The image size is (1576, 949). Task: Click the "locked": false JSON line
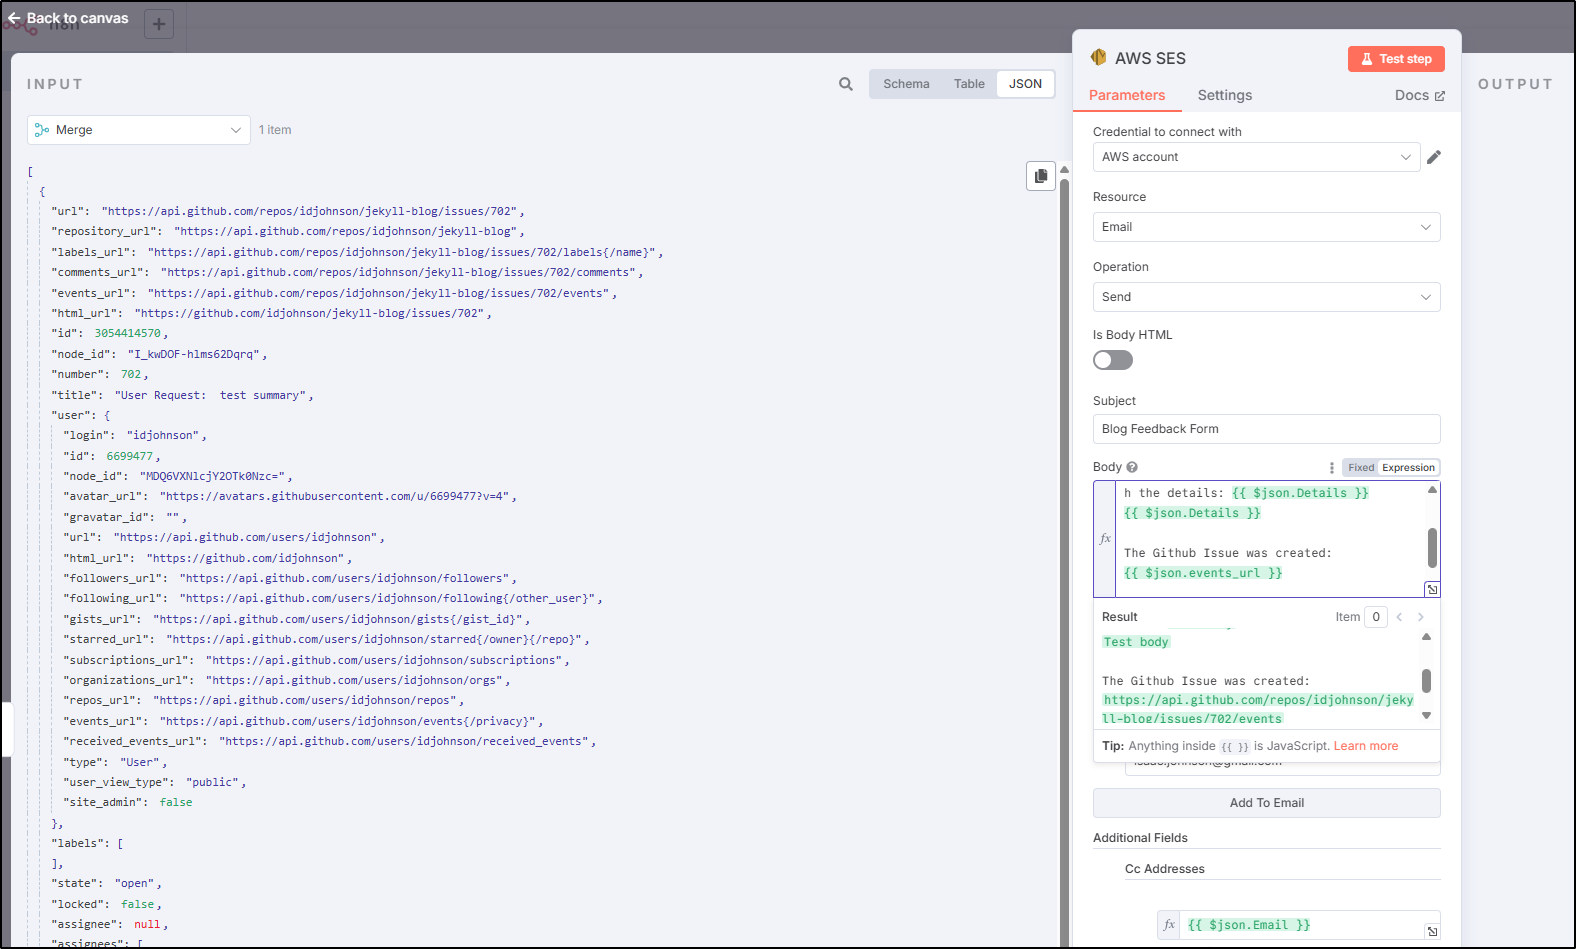coord(106,905)
